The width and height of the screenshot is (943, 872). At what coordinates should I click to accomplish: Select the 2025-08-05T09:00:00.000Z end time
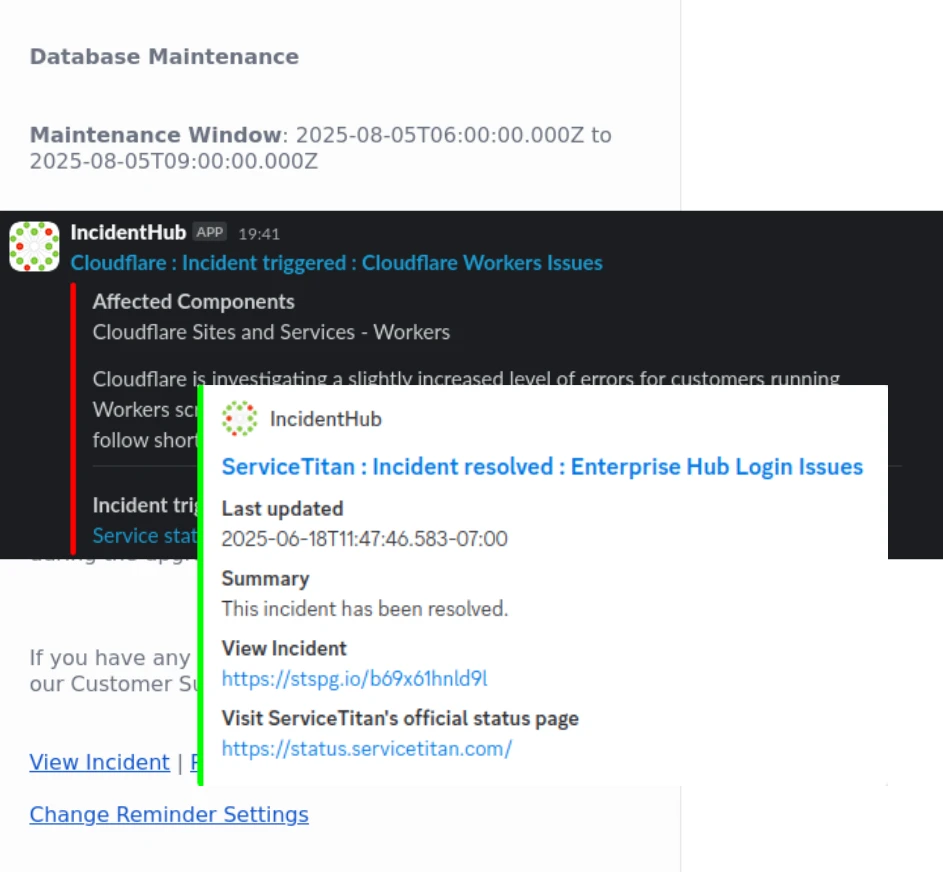[174, 161]
